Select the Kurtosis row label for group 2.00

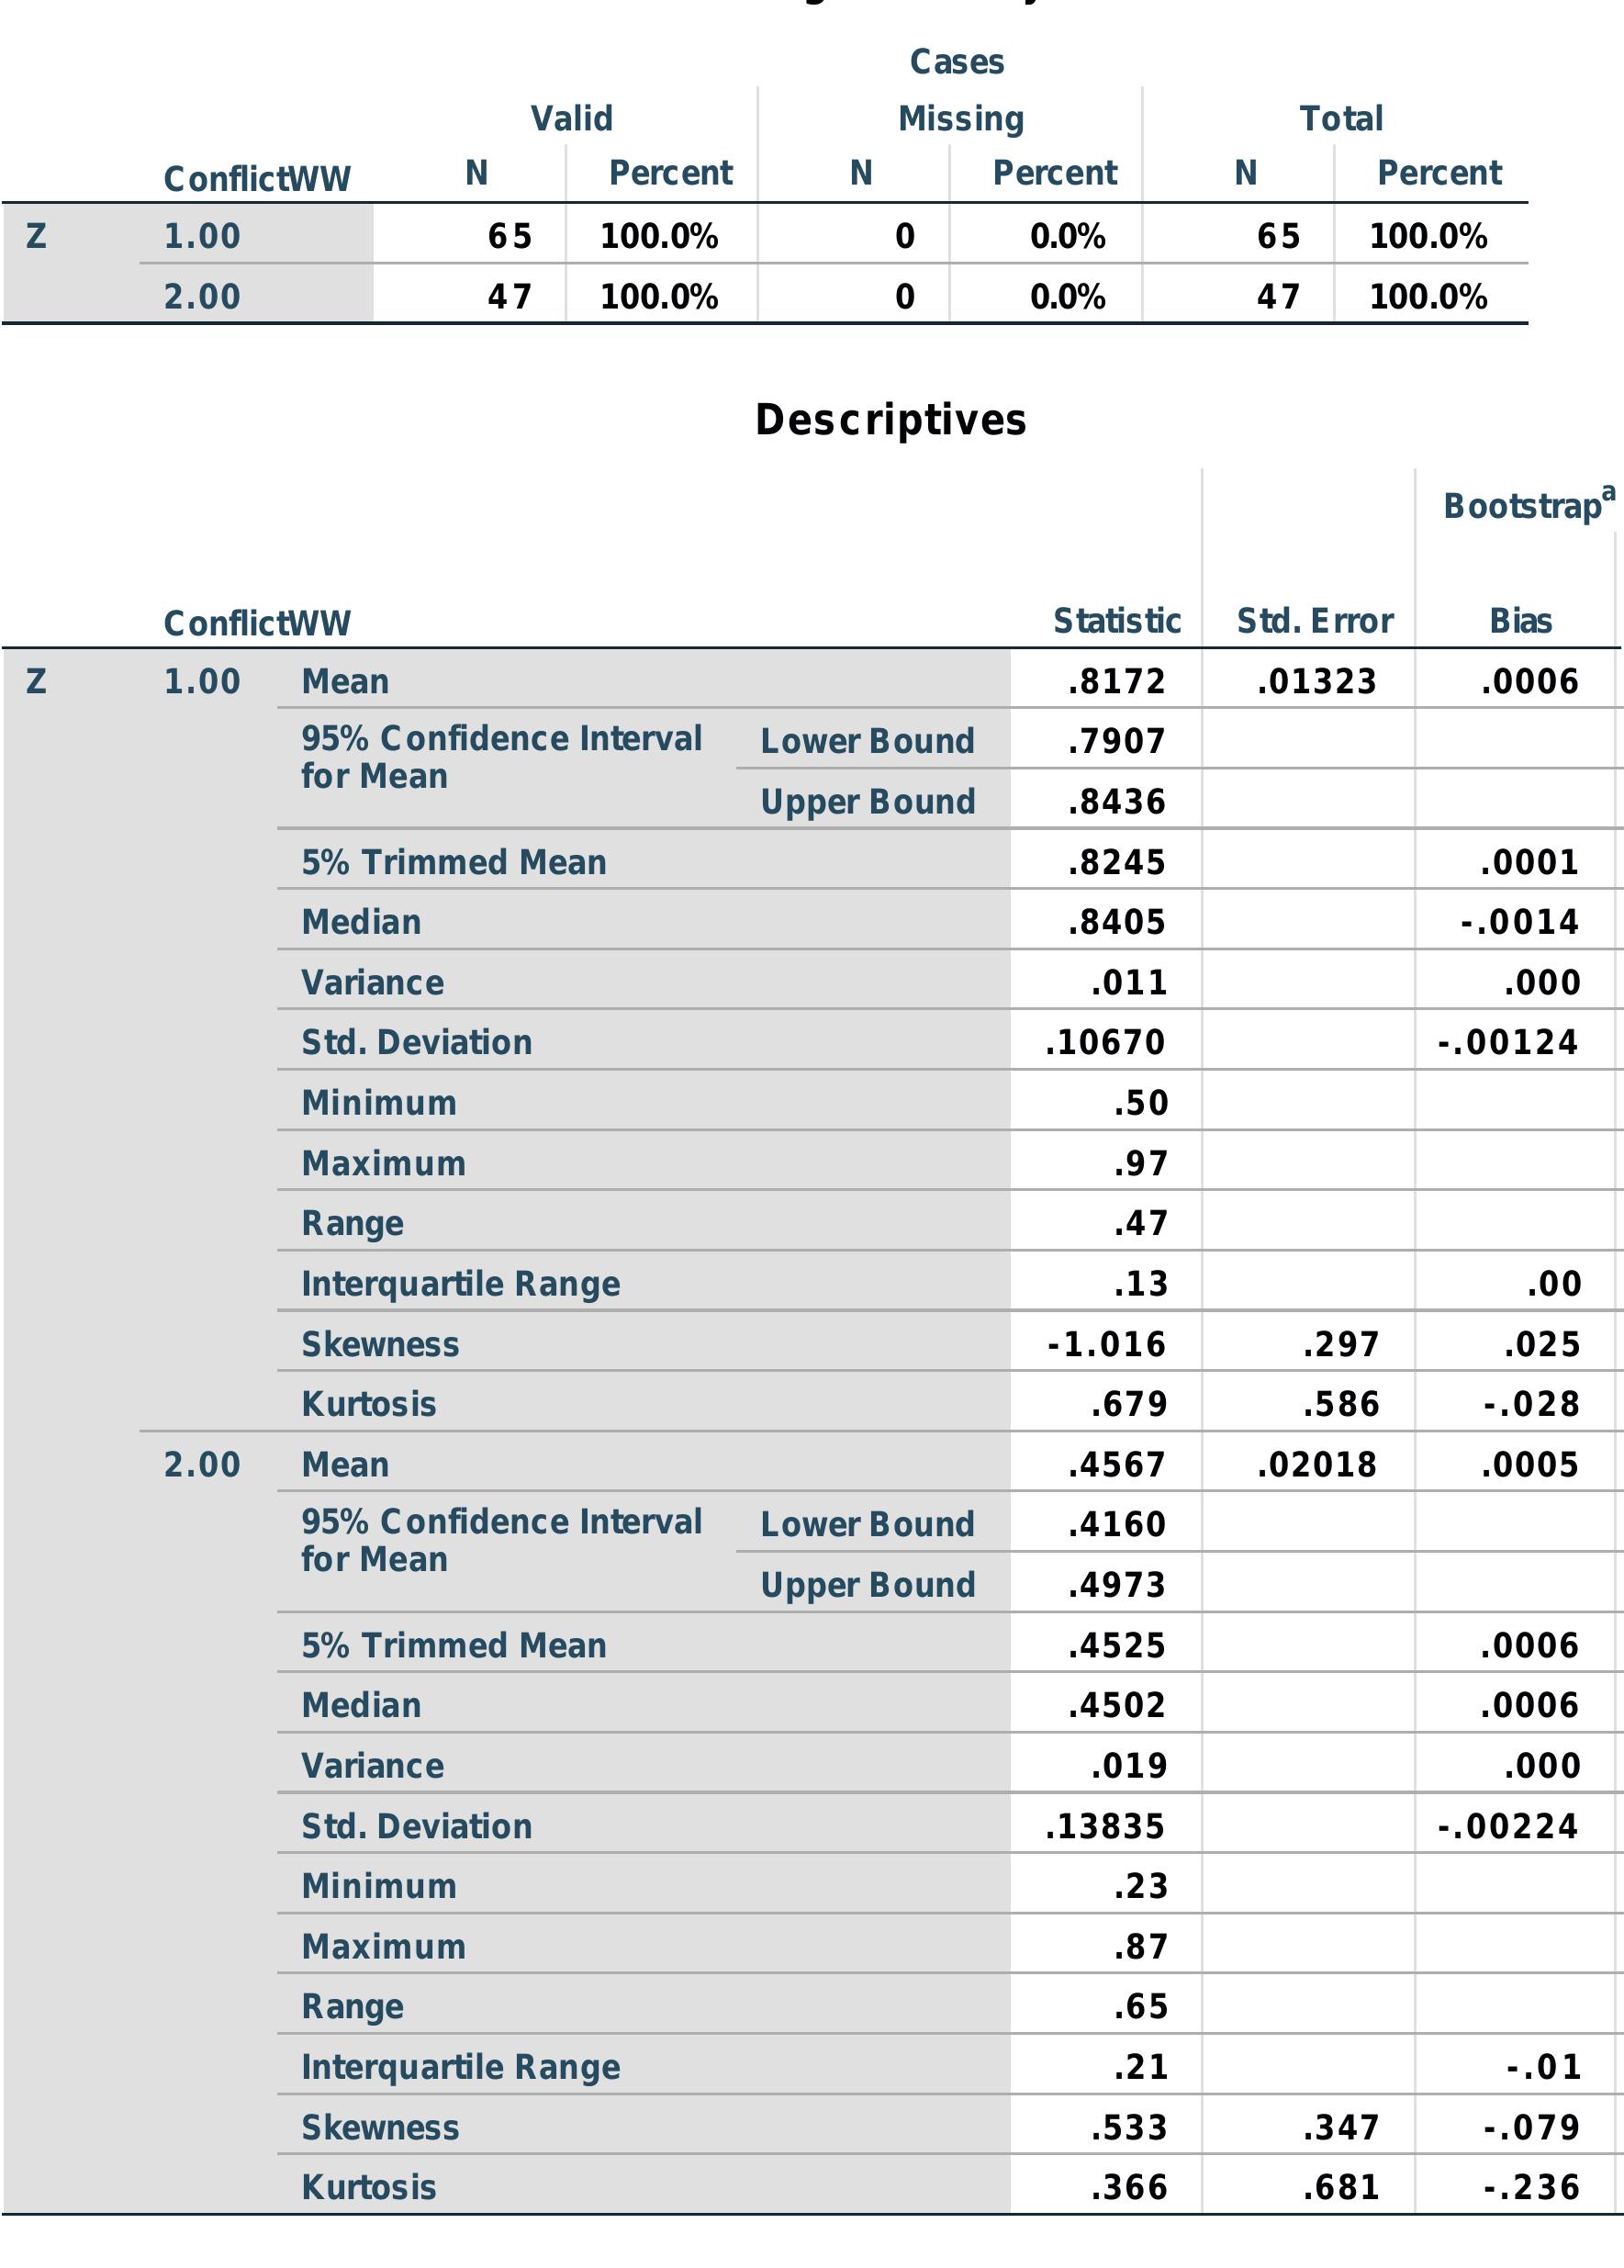369,2187
